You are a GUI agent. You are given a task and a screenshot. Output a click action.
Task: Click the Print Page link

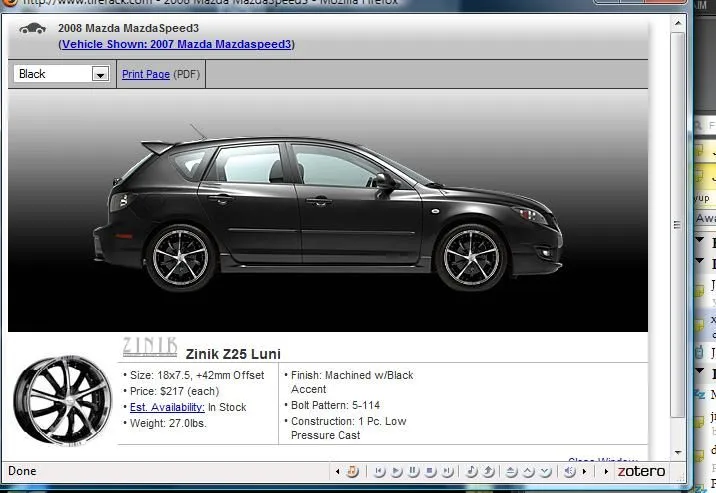(145, 74)
